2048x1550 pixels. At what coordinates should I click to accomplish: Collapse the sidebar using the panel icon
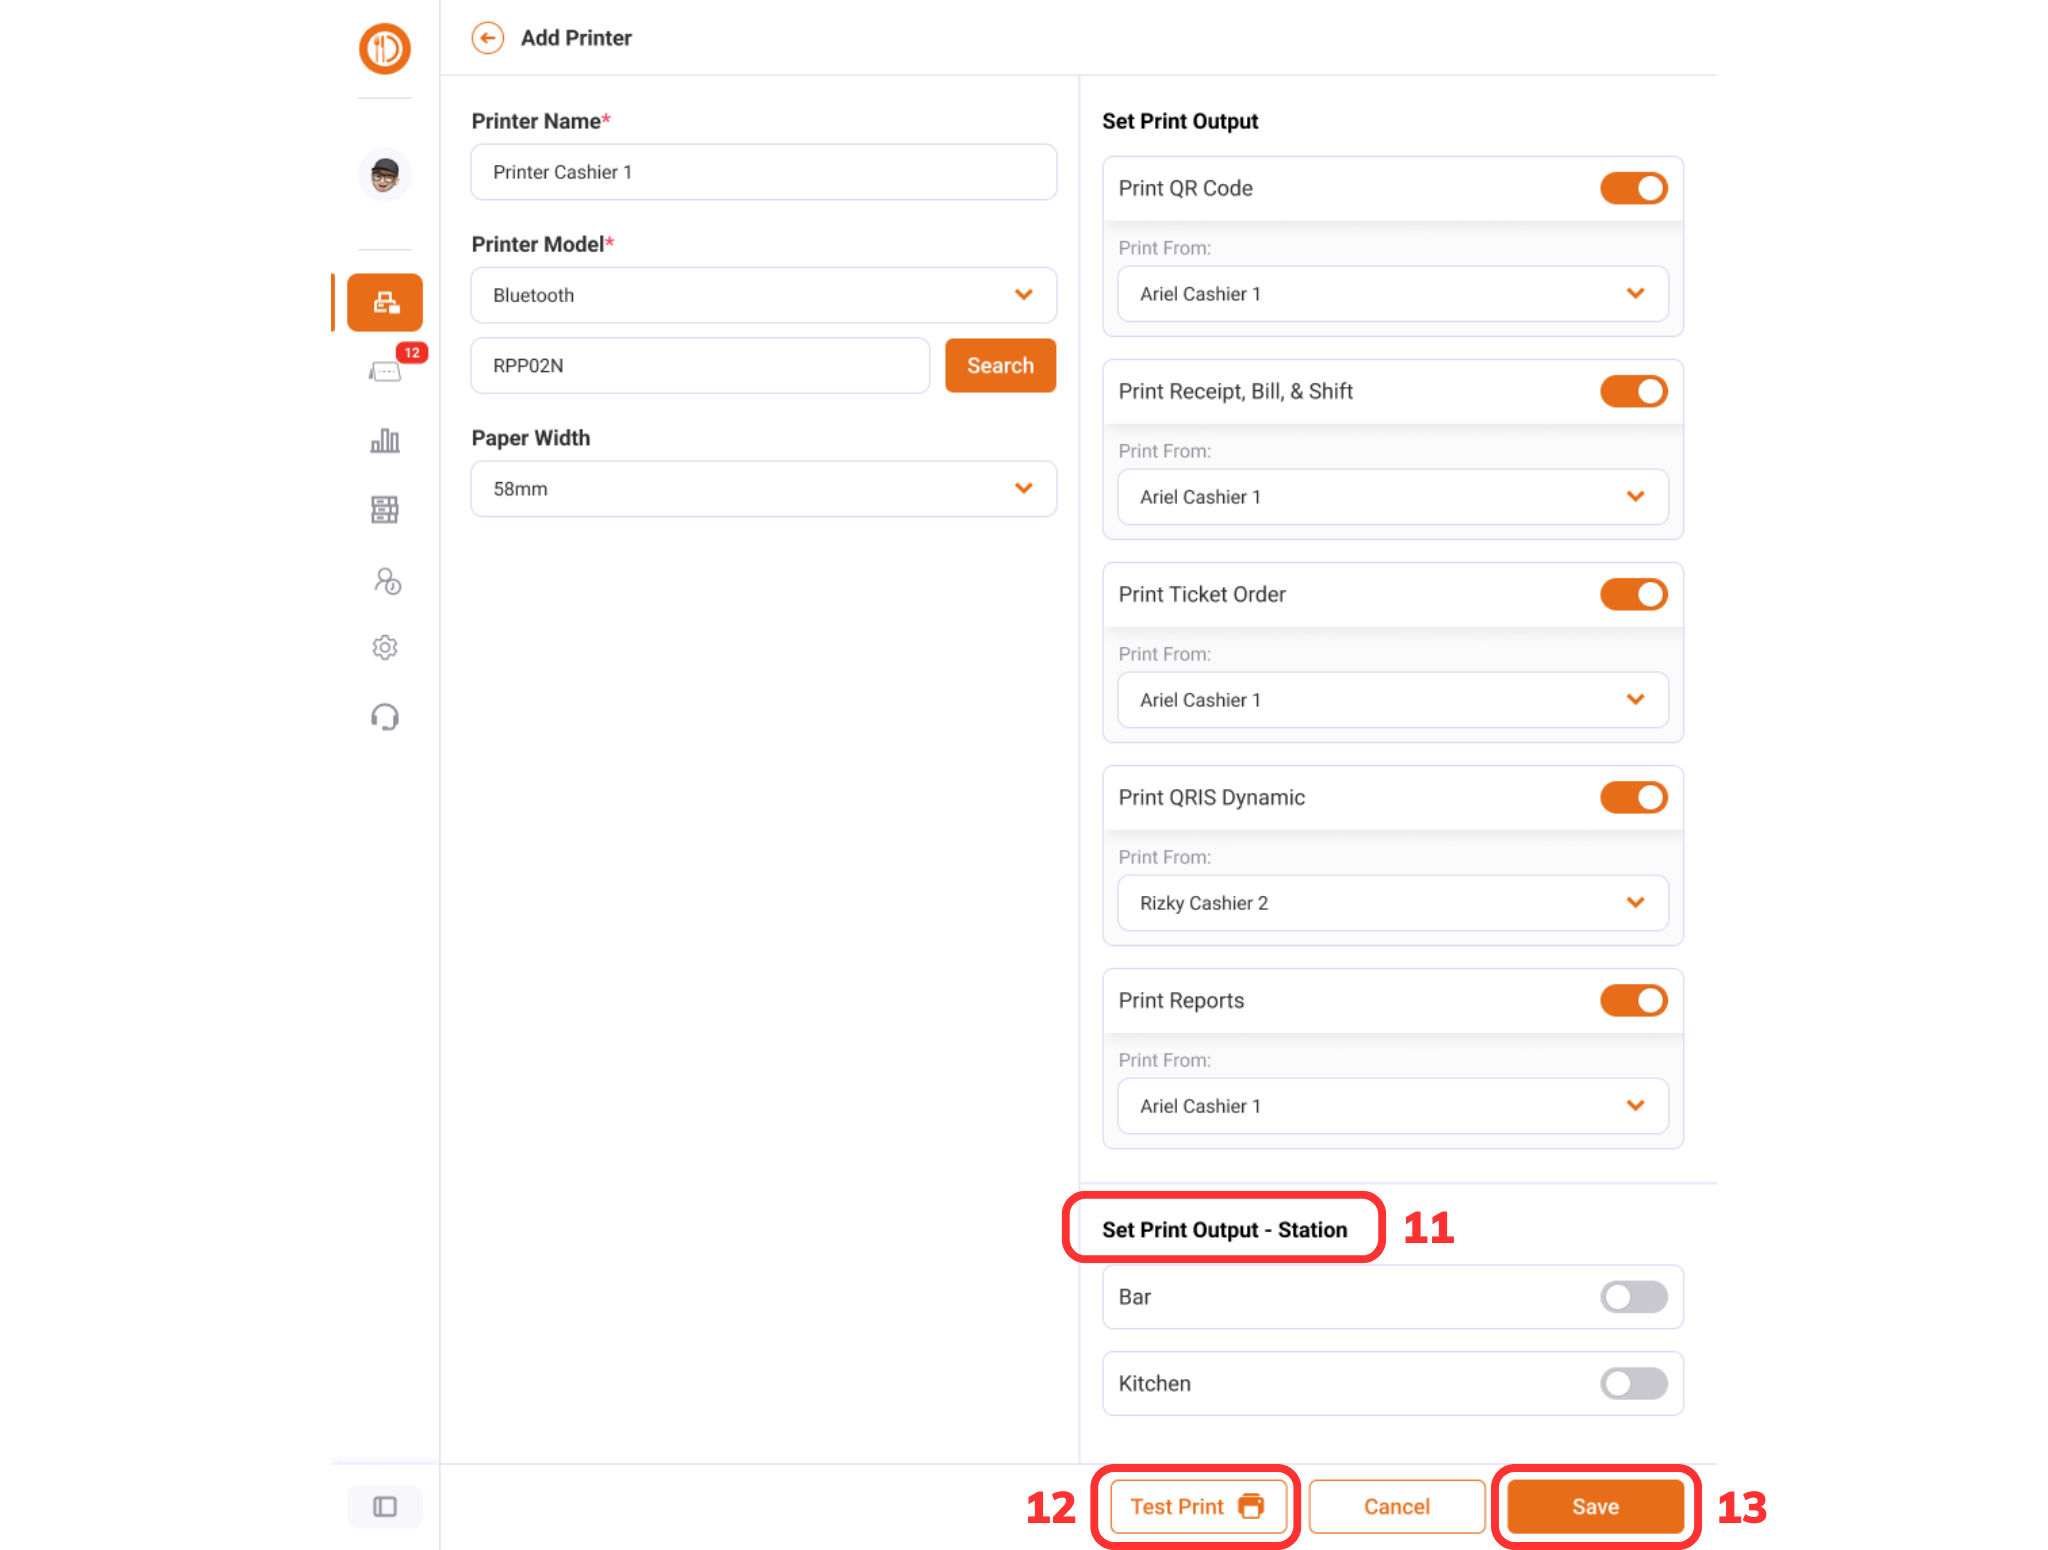point(385,1506)
